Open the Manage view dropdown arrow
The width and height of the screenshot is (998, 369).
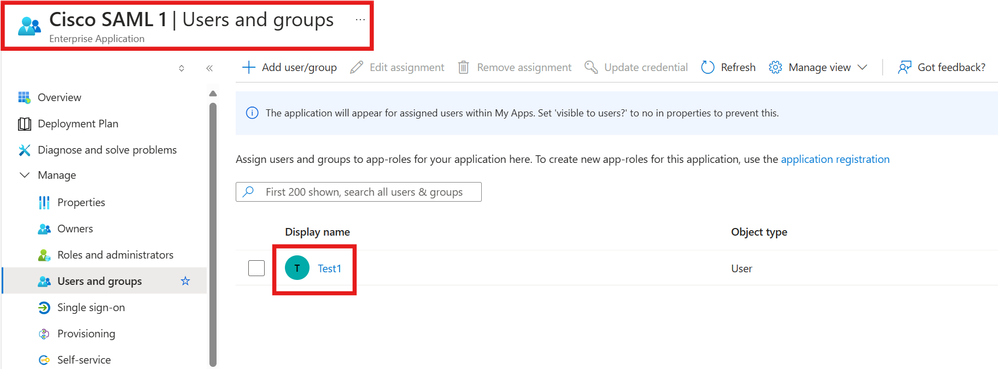click(x=862, y=67)
